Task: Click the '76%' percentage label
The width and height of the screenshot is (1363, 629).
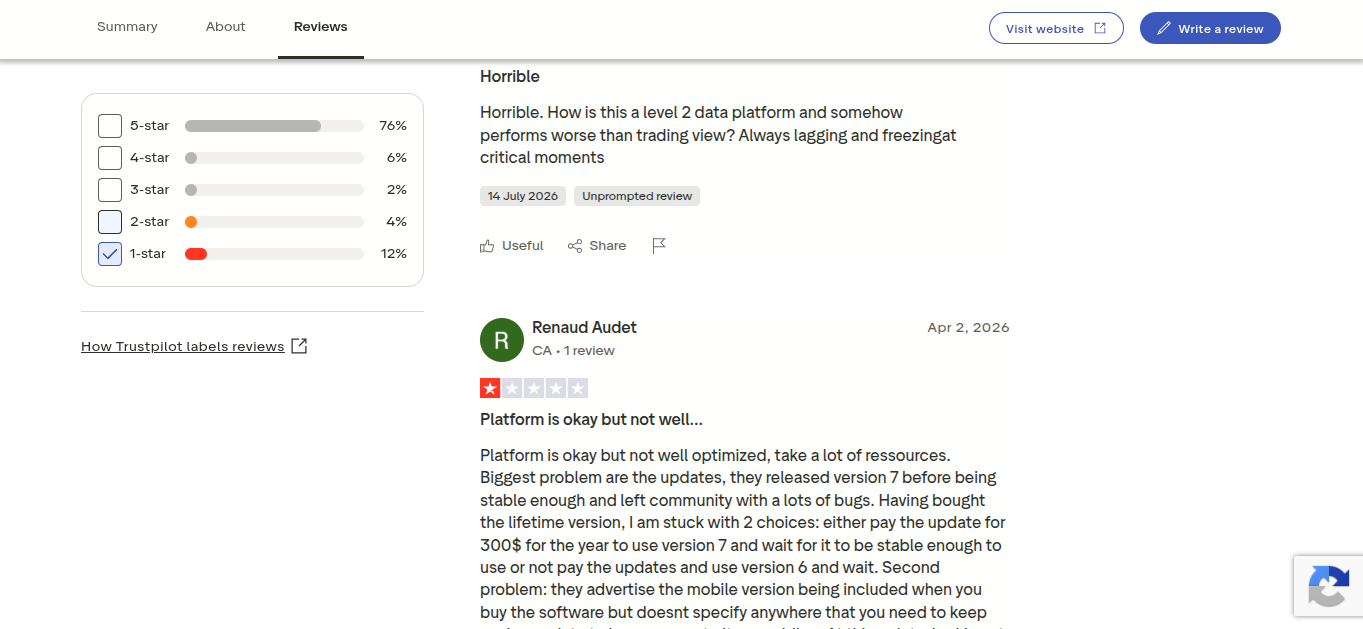Action: 393,126
